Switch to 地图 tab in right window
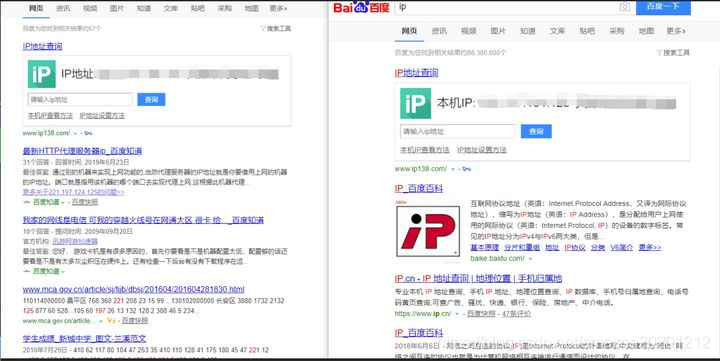Viewport: 720px width, 361px height. tap(646, 31)
